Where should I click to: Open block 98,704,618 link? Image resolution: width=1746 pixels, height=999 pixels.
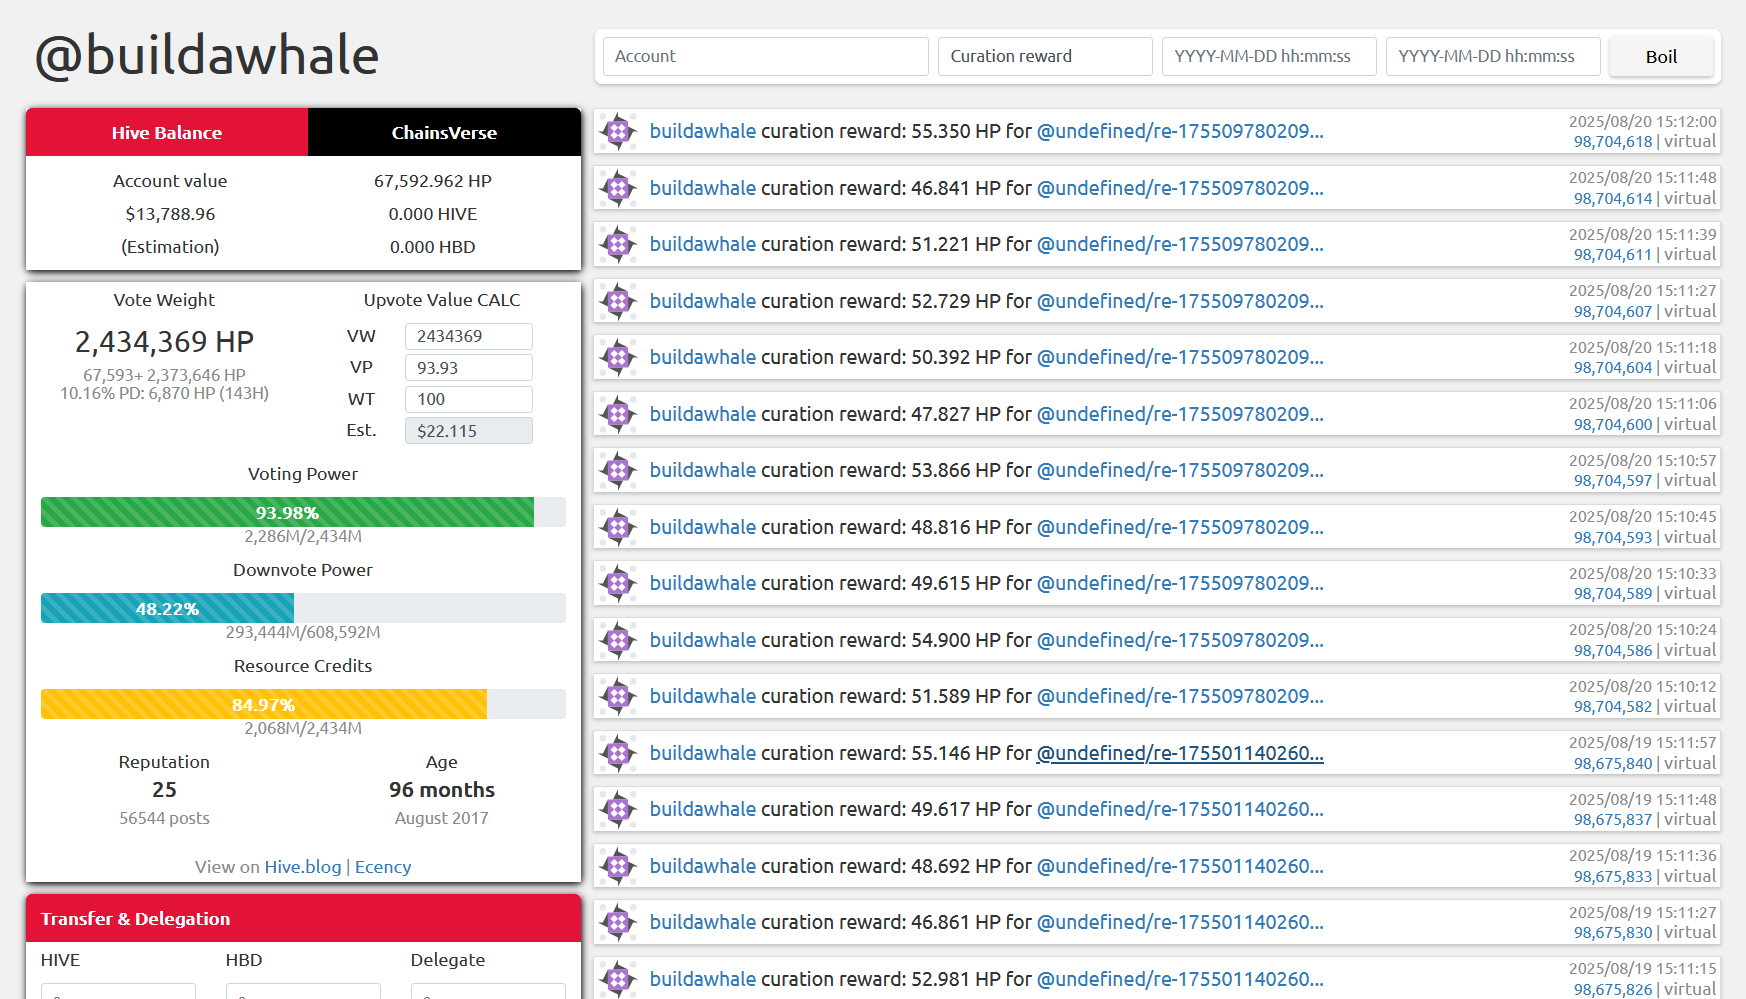1613,142
